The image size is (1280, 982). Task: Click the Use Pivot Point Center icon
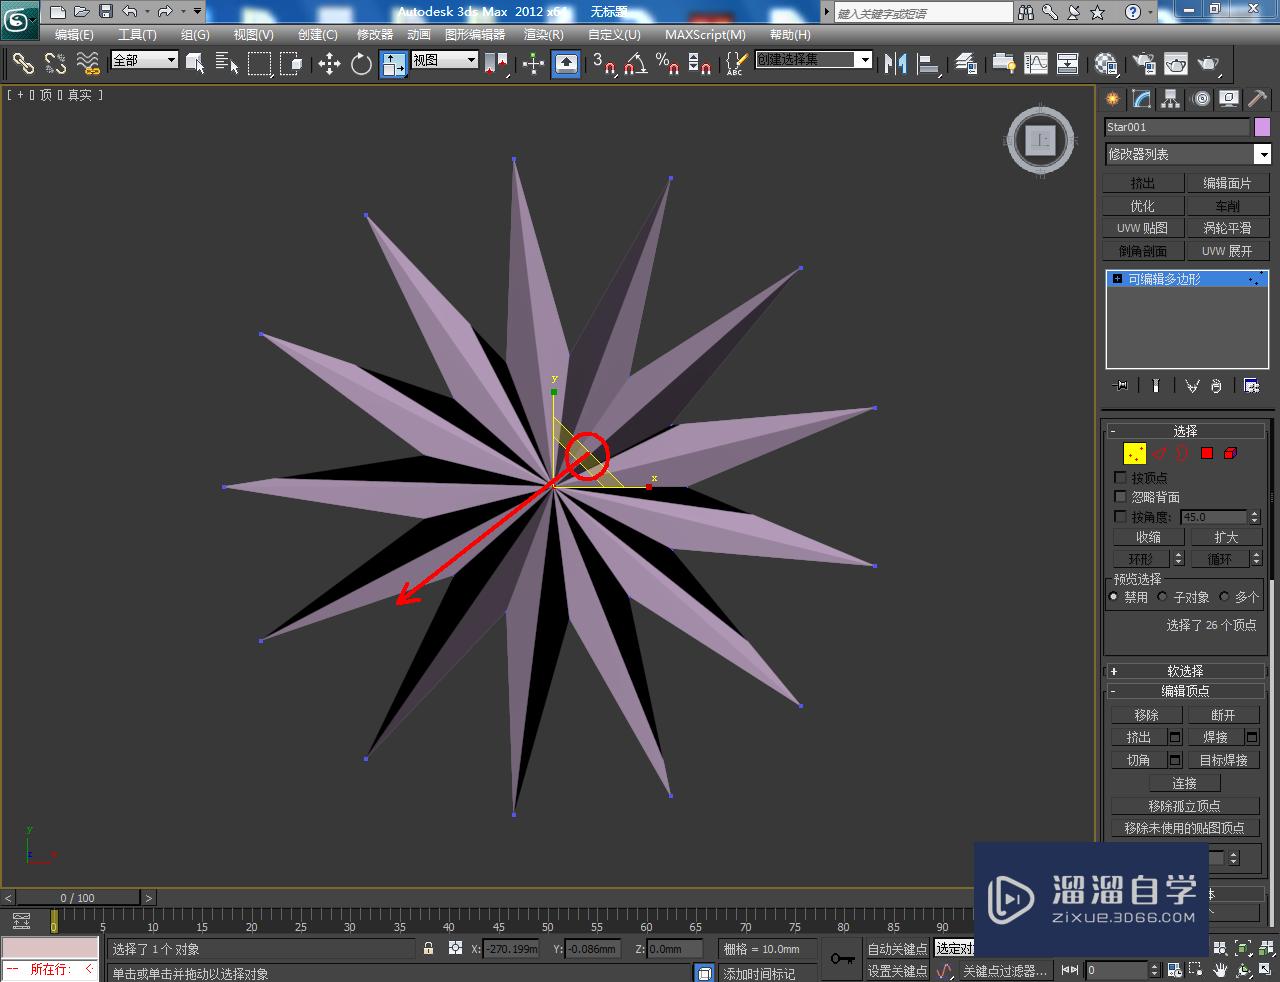coord(496,64)
